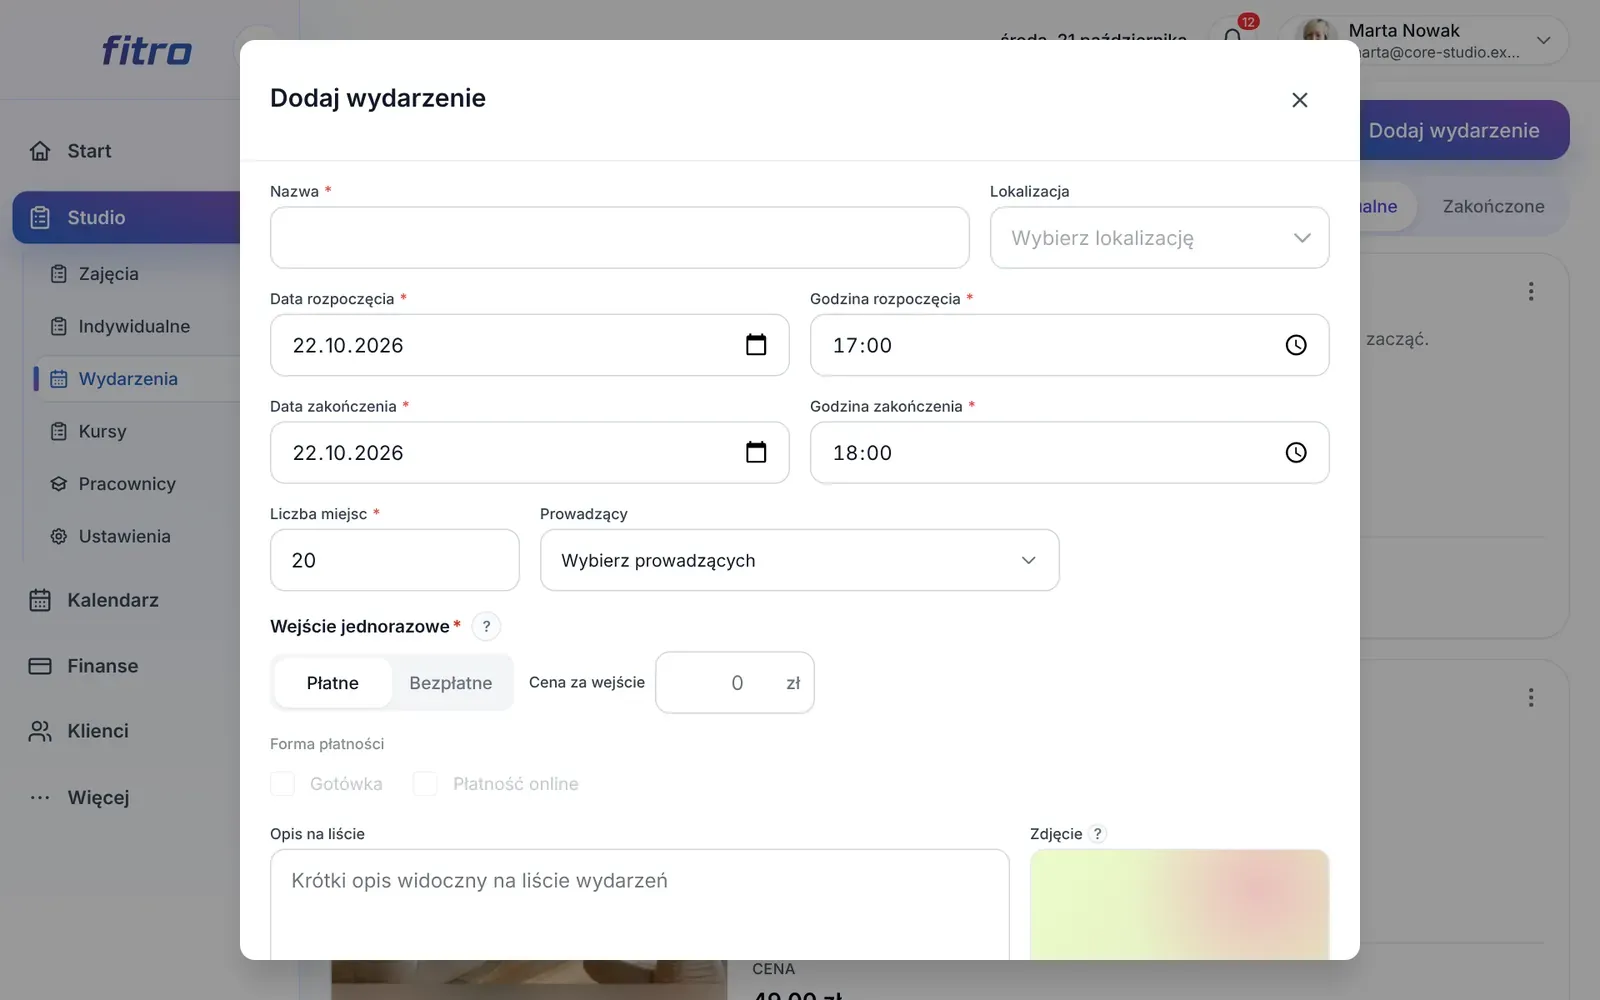Open Marta Nowak account menu chevron

tap(1543, 41)
